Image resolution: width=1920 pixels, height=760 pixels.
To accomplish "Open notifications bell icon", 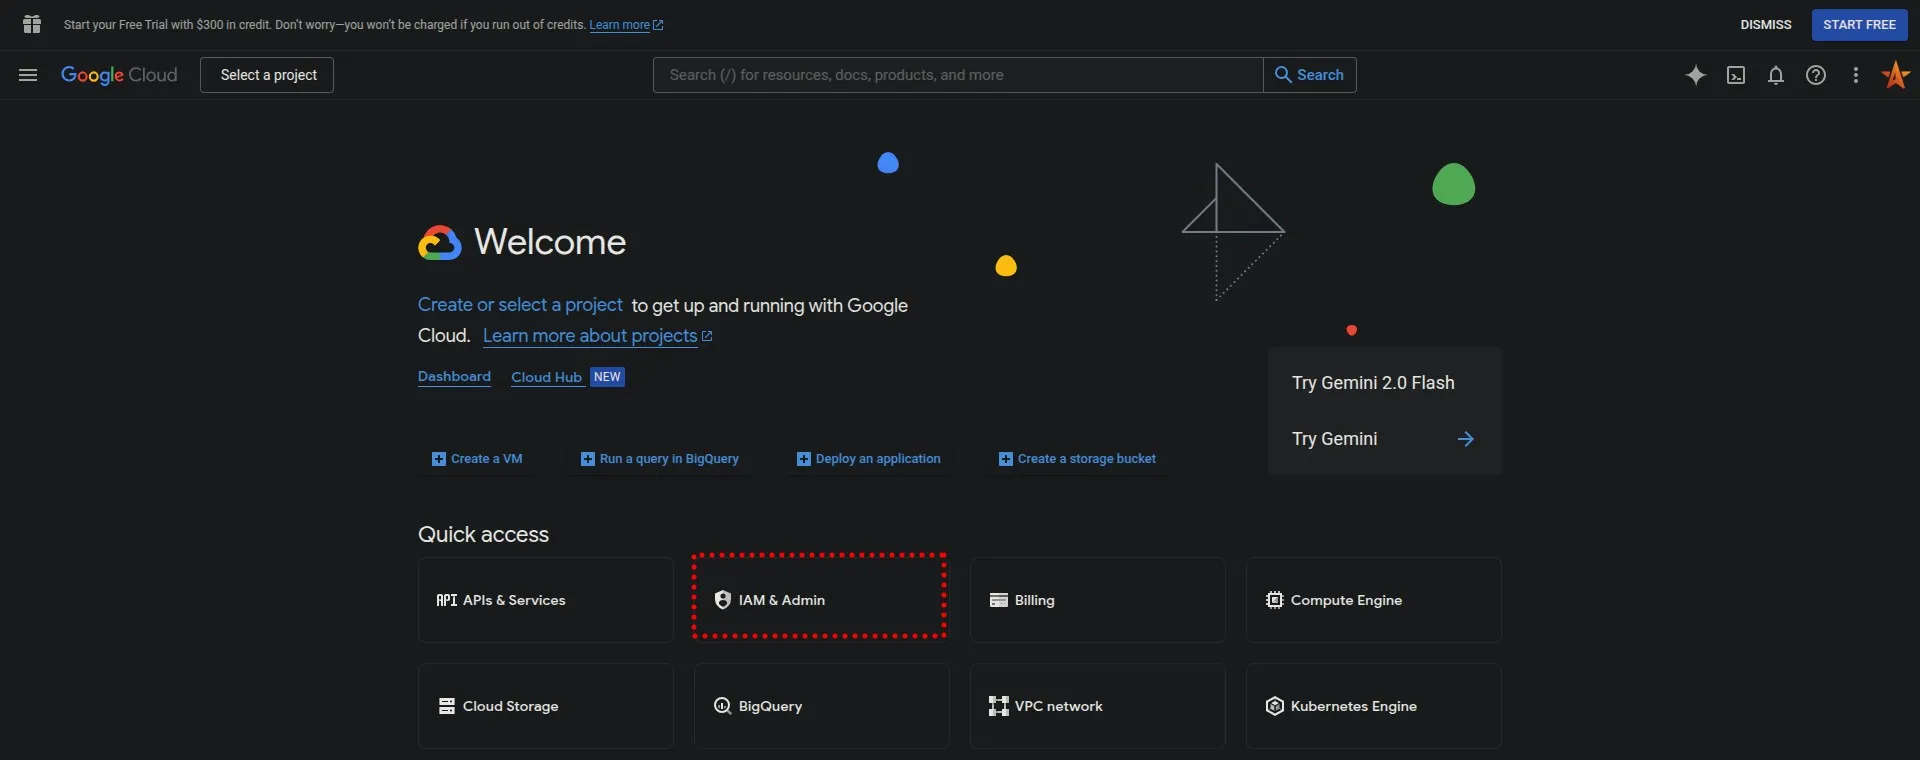I will (1776, 75).
